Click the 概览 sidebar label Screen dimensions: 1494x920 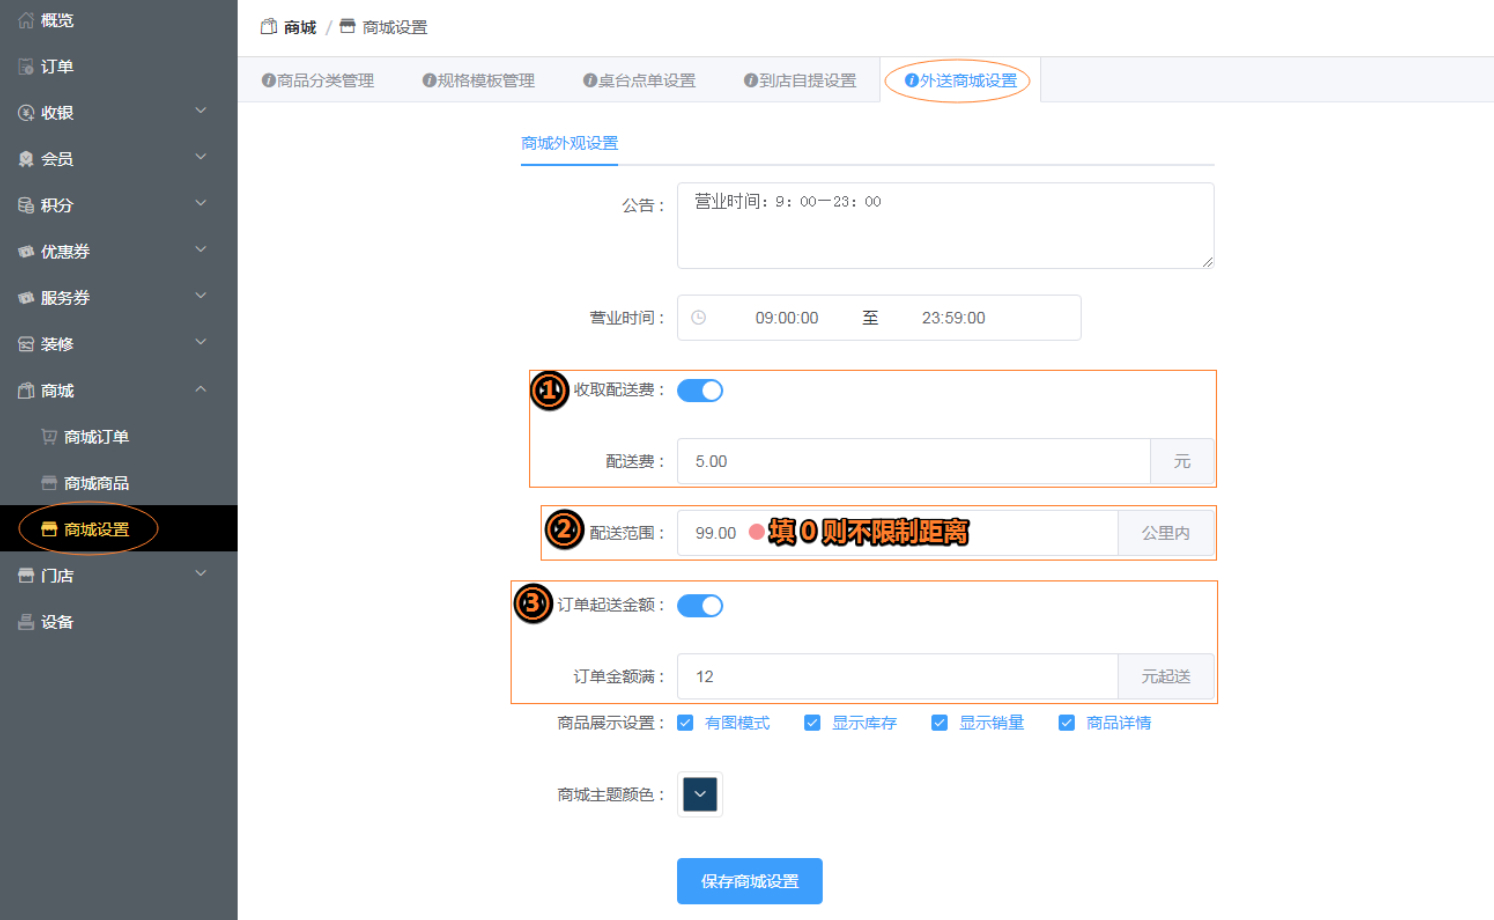pos(57,20)
